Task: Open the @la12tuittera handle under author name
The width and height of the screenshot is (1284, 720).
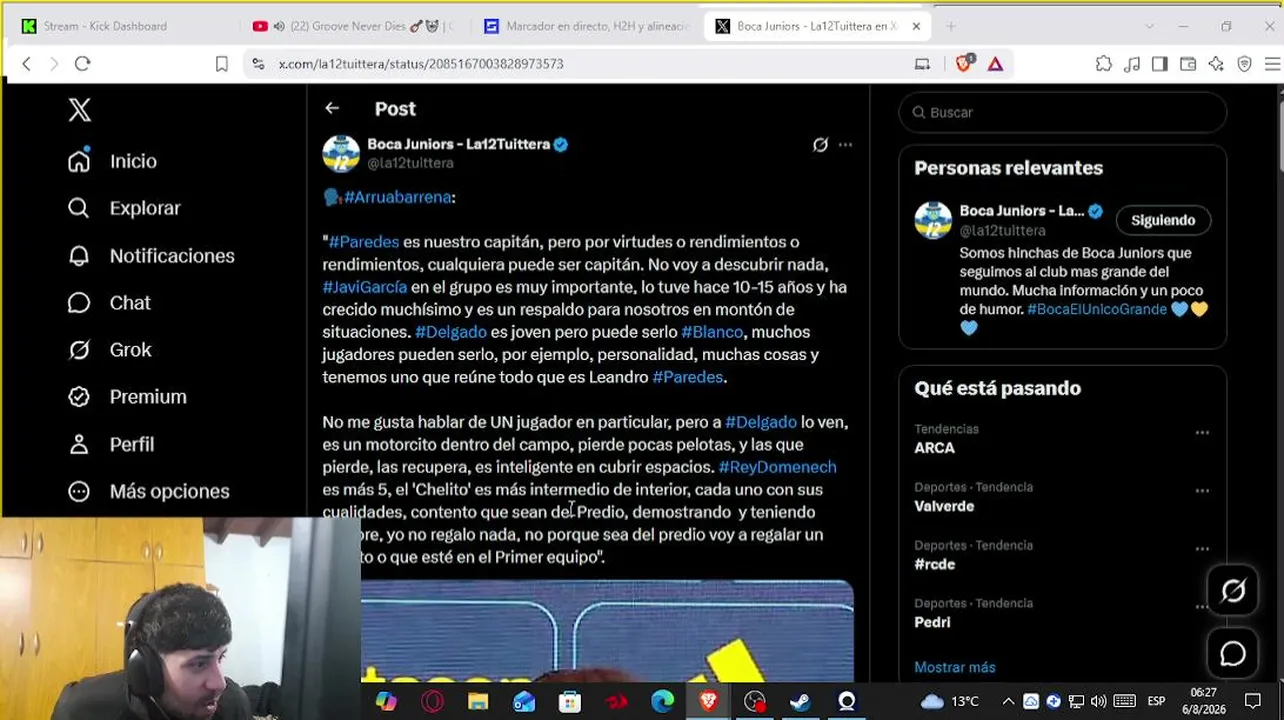Action: coord(410,163)
